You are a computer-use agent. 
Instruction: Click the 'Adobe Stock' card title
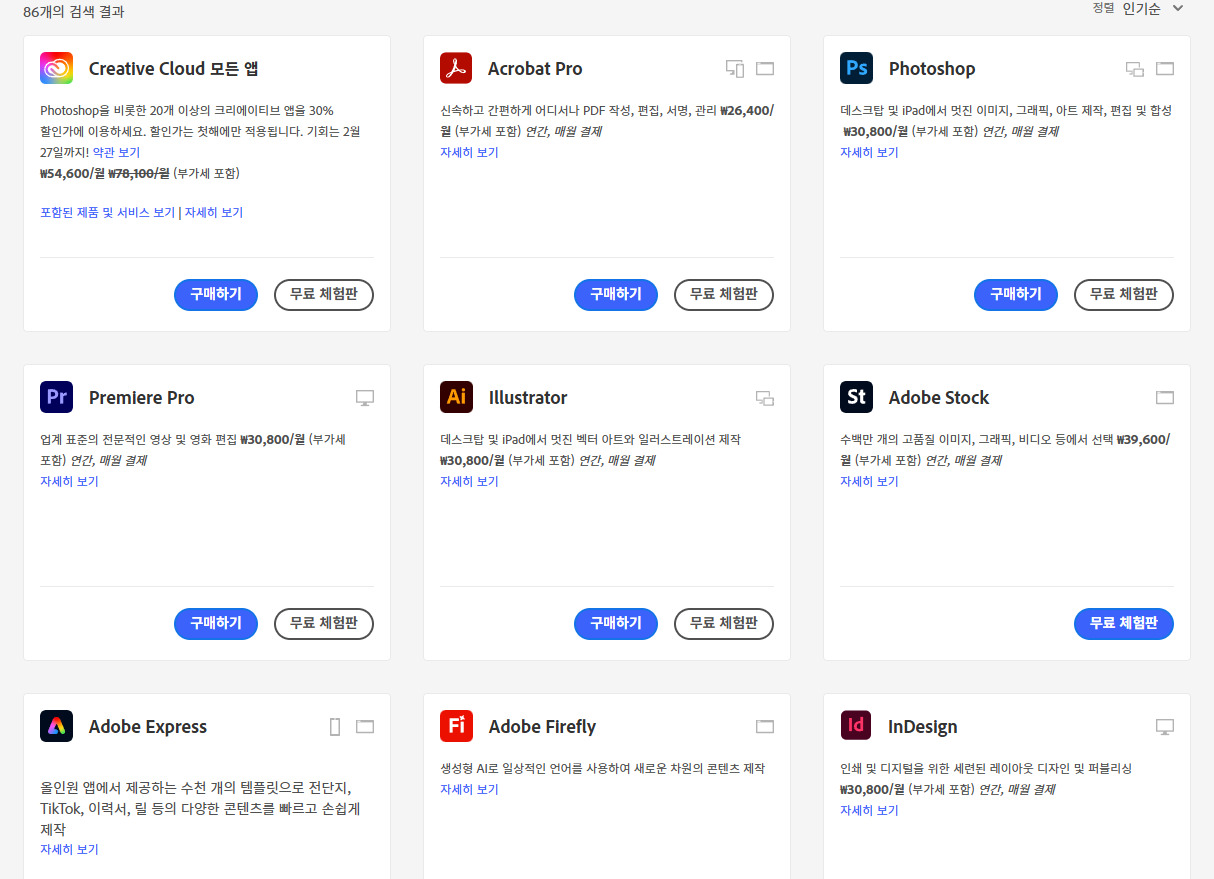[x=939, y=398]
